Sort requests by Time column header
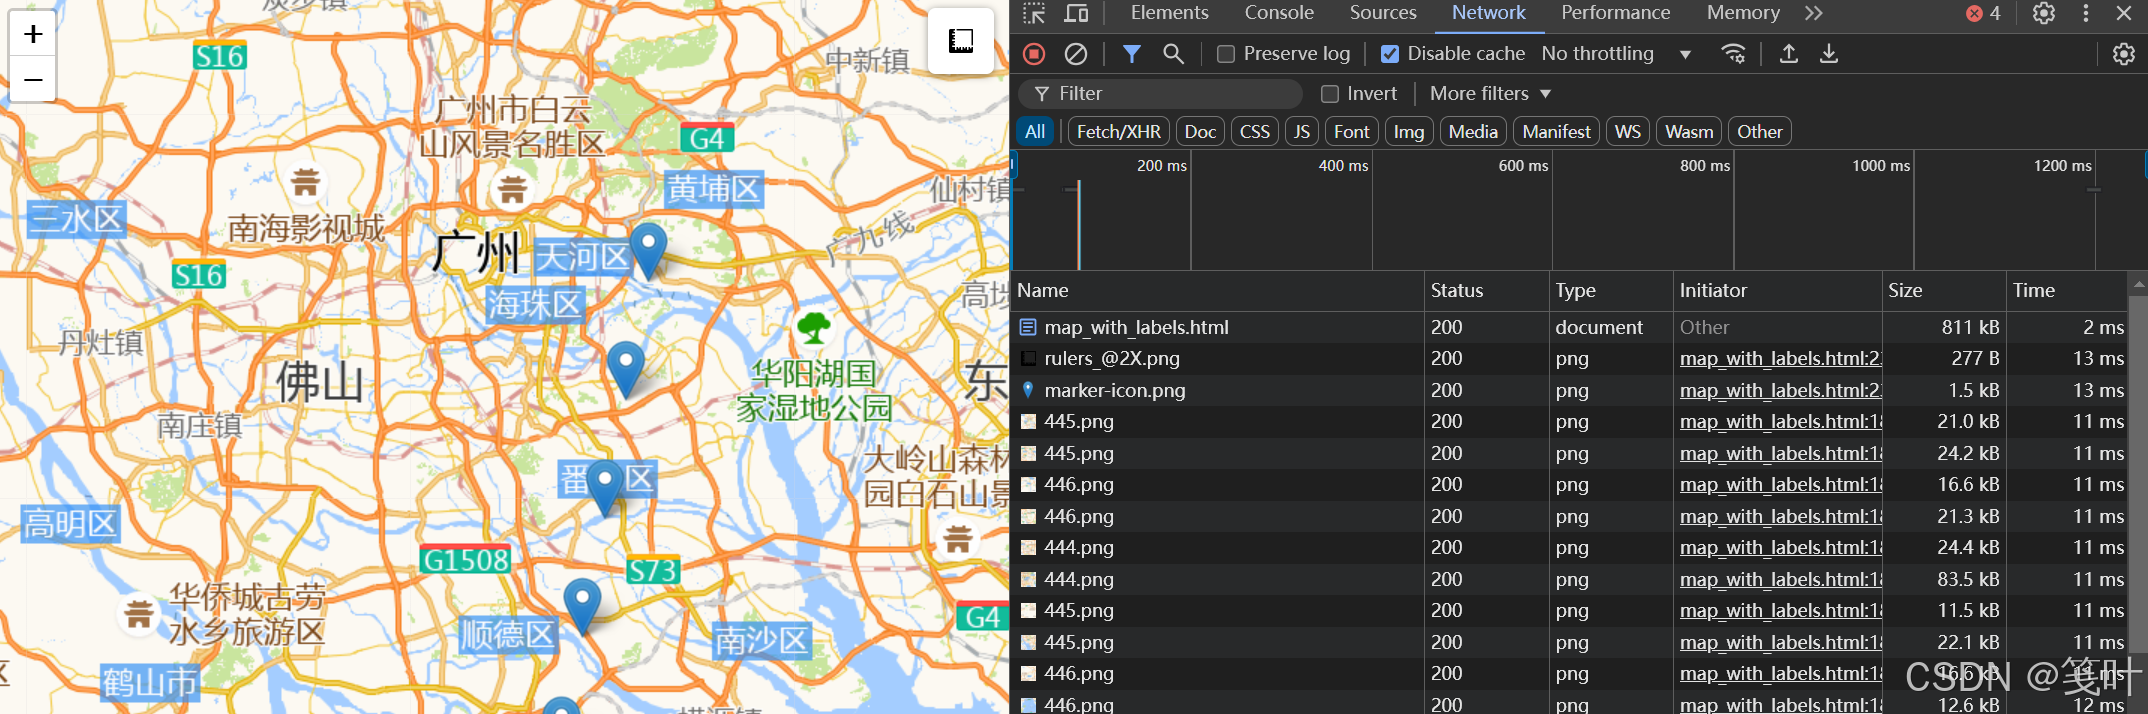2148x714 pixels. point(2067,291)
